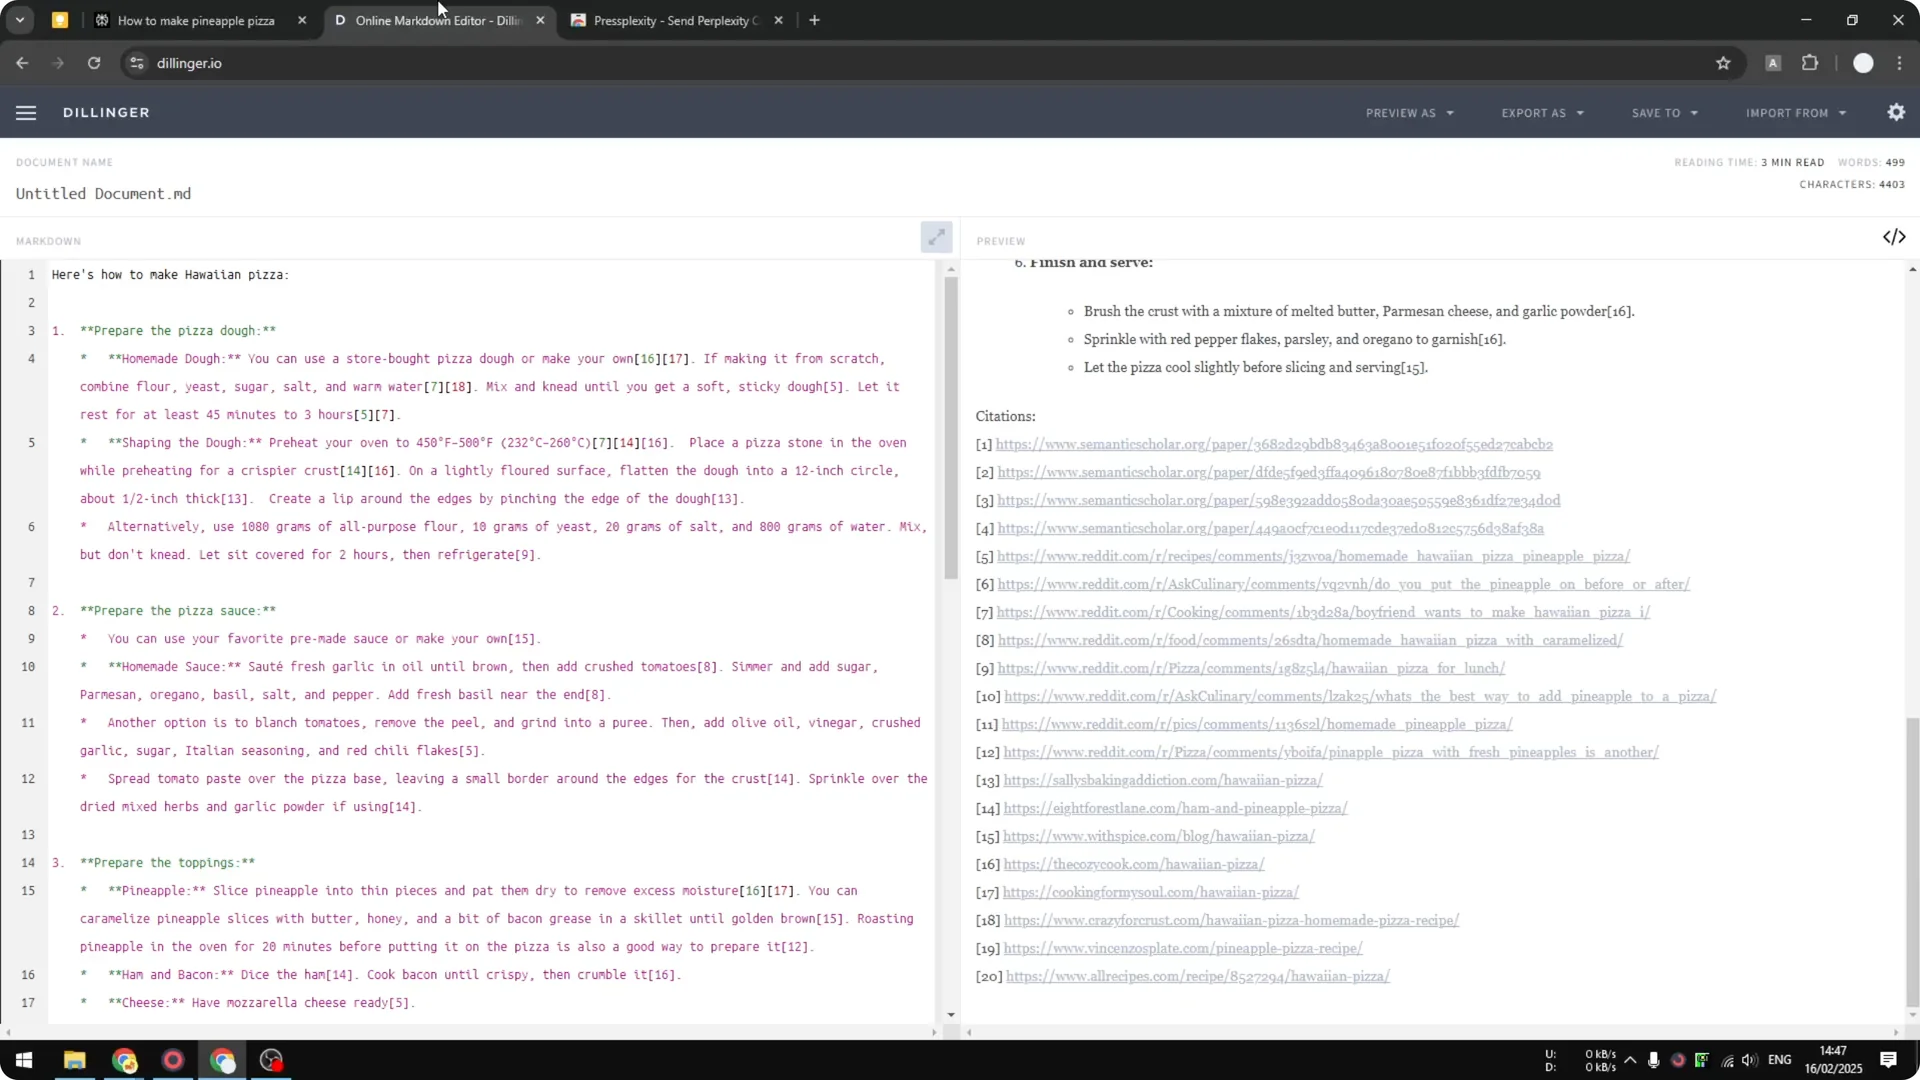This screenshot has height=1080, width=1920.
Task: Open File Explorer from the taskbar
Action: pyautogui.click(x=75, y=1060)
